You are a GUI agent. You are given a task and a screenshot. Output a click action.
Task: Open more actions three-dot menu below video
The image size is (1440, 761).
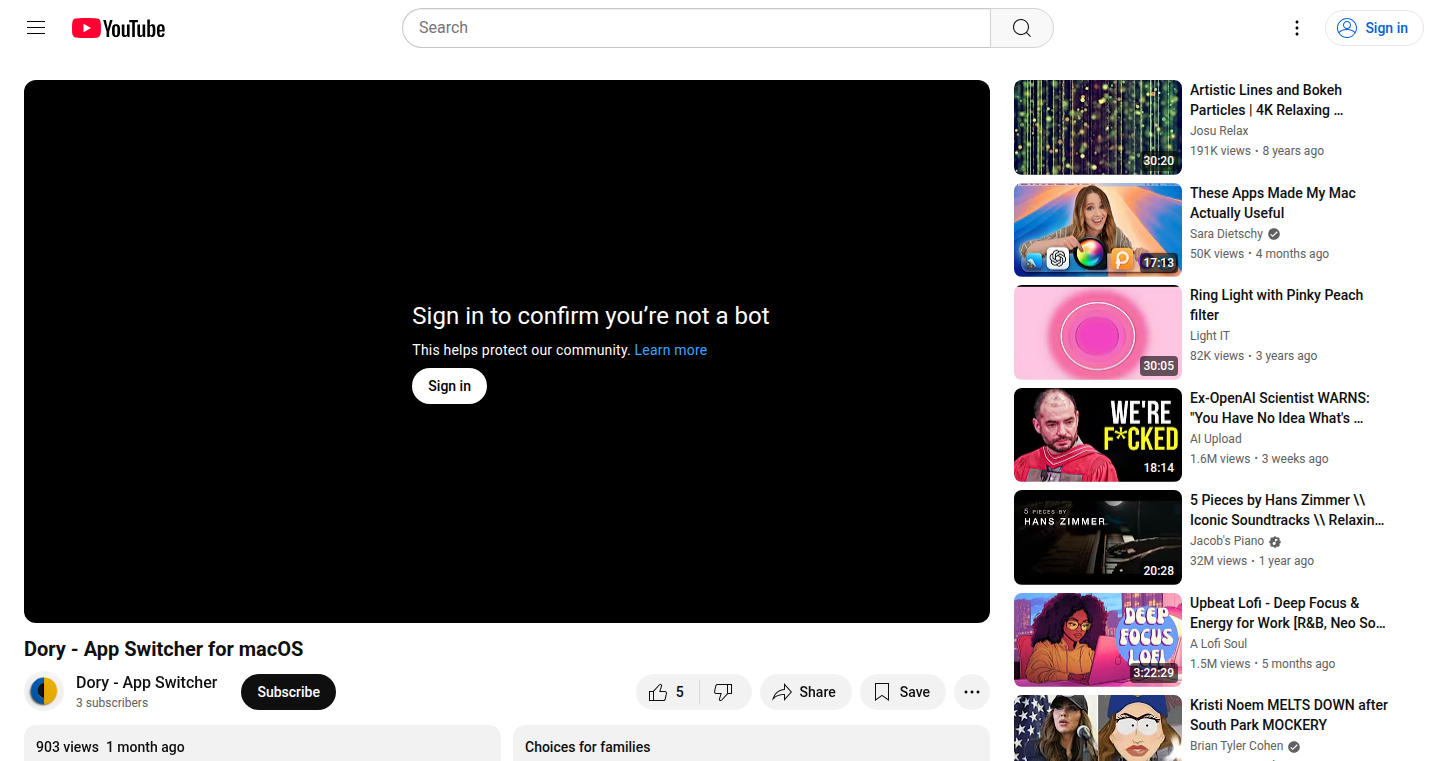tap(972, 692)
